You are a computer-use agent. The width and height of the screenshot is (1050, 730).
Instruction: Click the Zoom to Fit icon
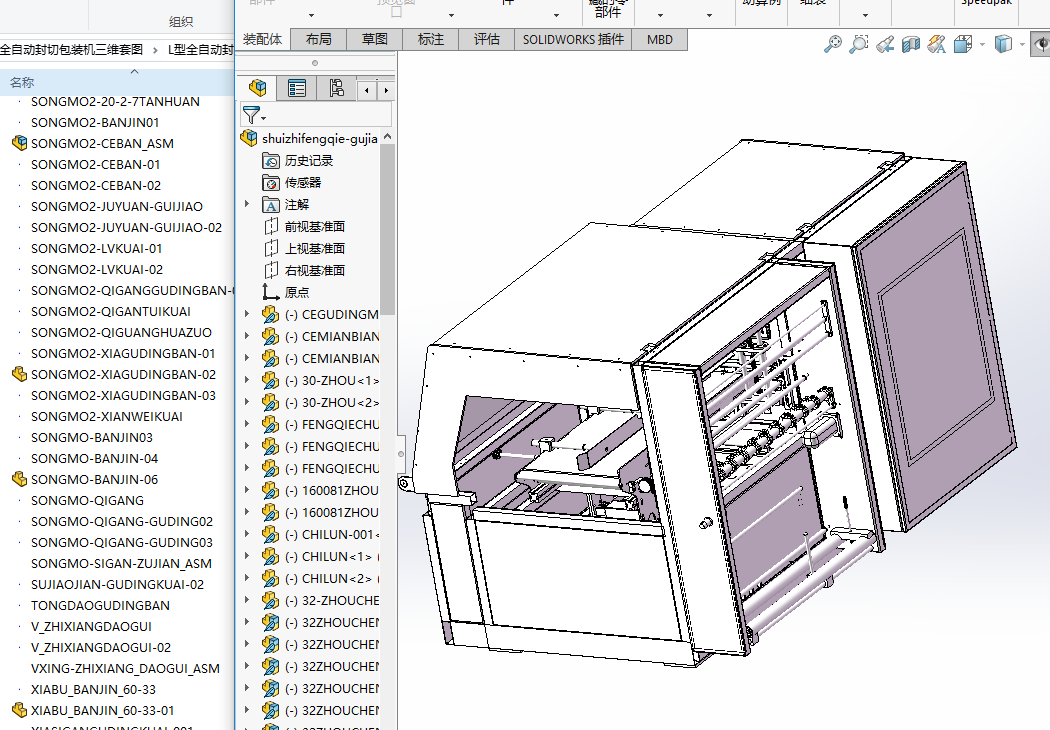coord(833,44)
